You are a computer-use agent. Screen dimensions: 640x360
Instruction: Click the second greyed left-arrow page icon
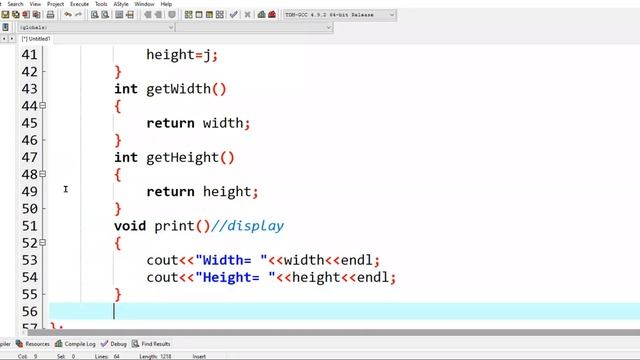[x=158, y=15]
